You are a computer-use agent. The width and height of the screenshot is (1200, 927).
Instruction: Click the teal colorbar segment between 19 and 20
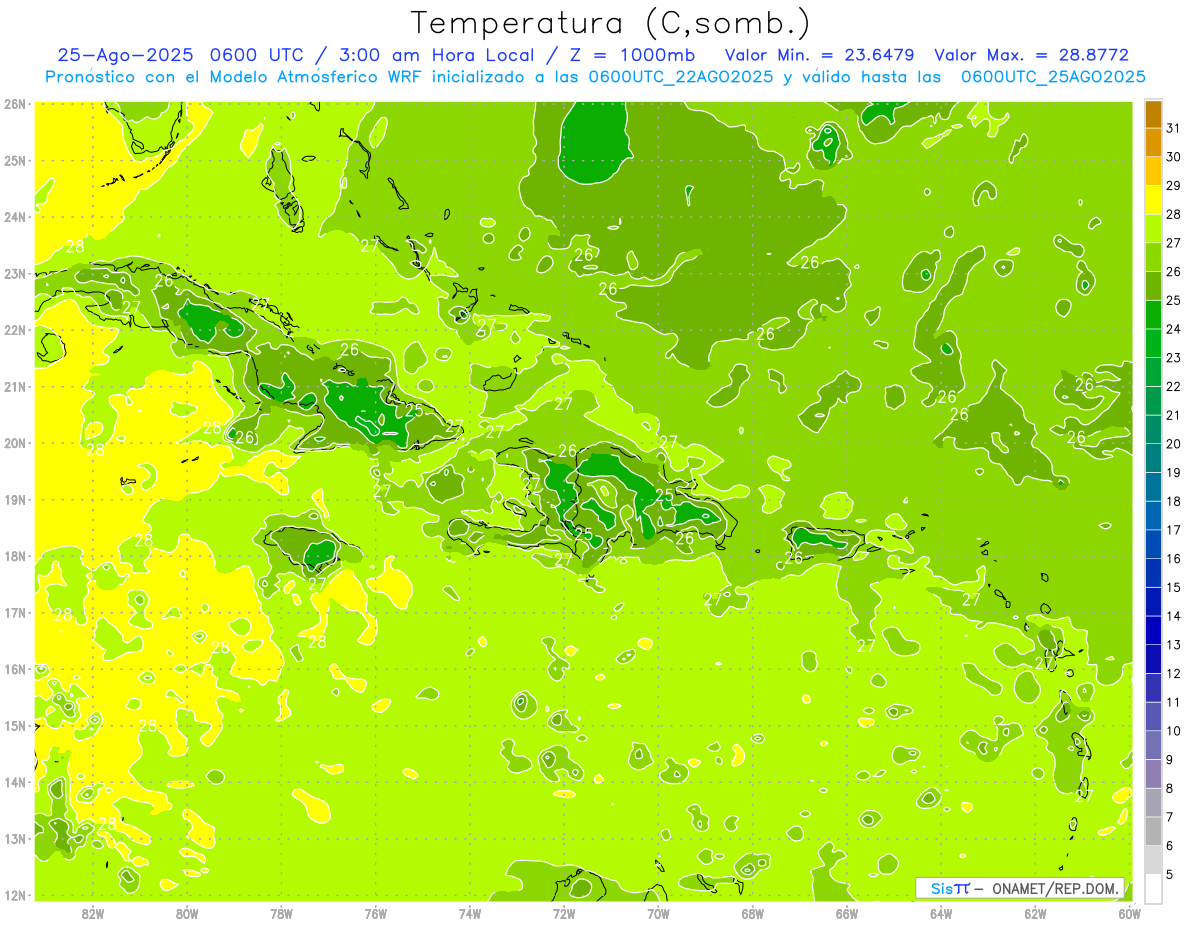coord(1153,458)
